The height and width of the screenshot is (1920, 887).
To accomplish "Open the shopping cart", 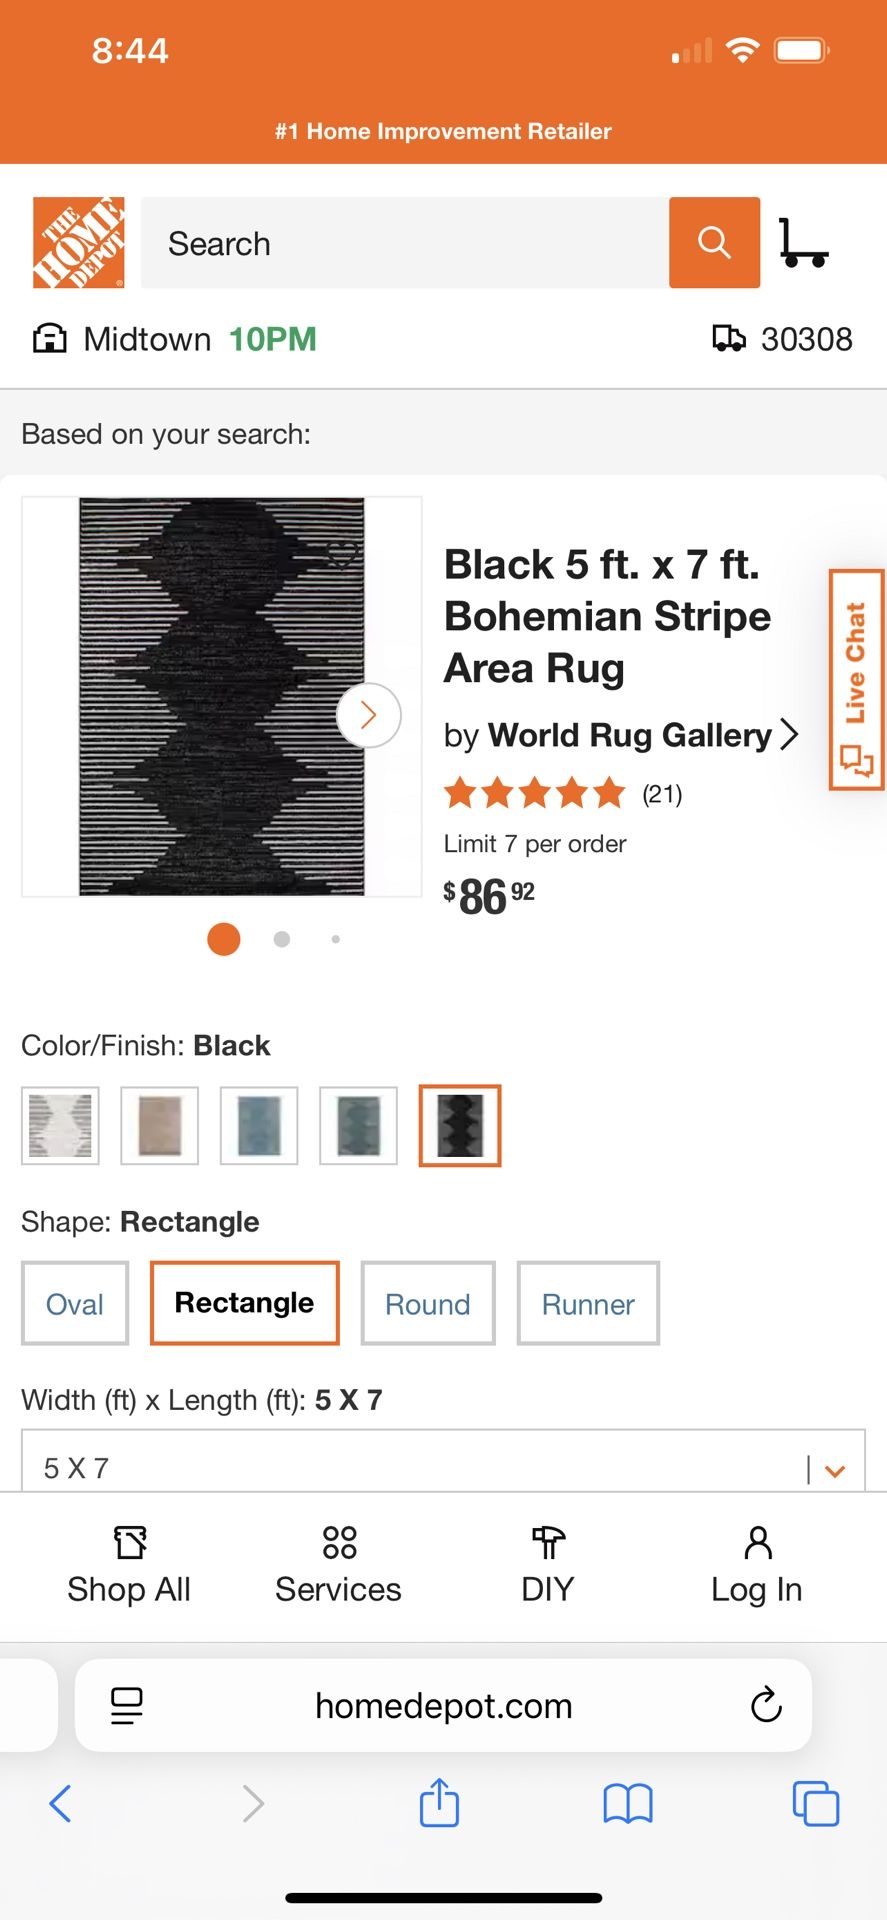I will [803, 243].
